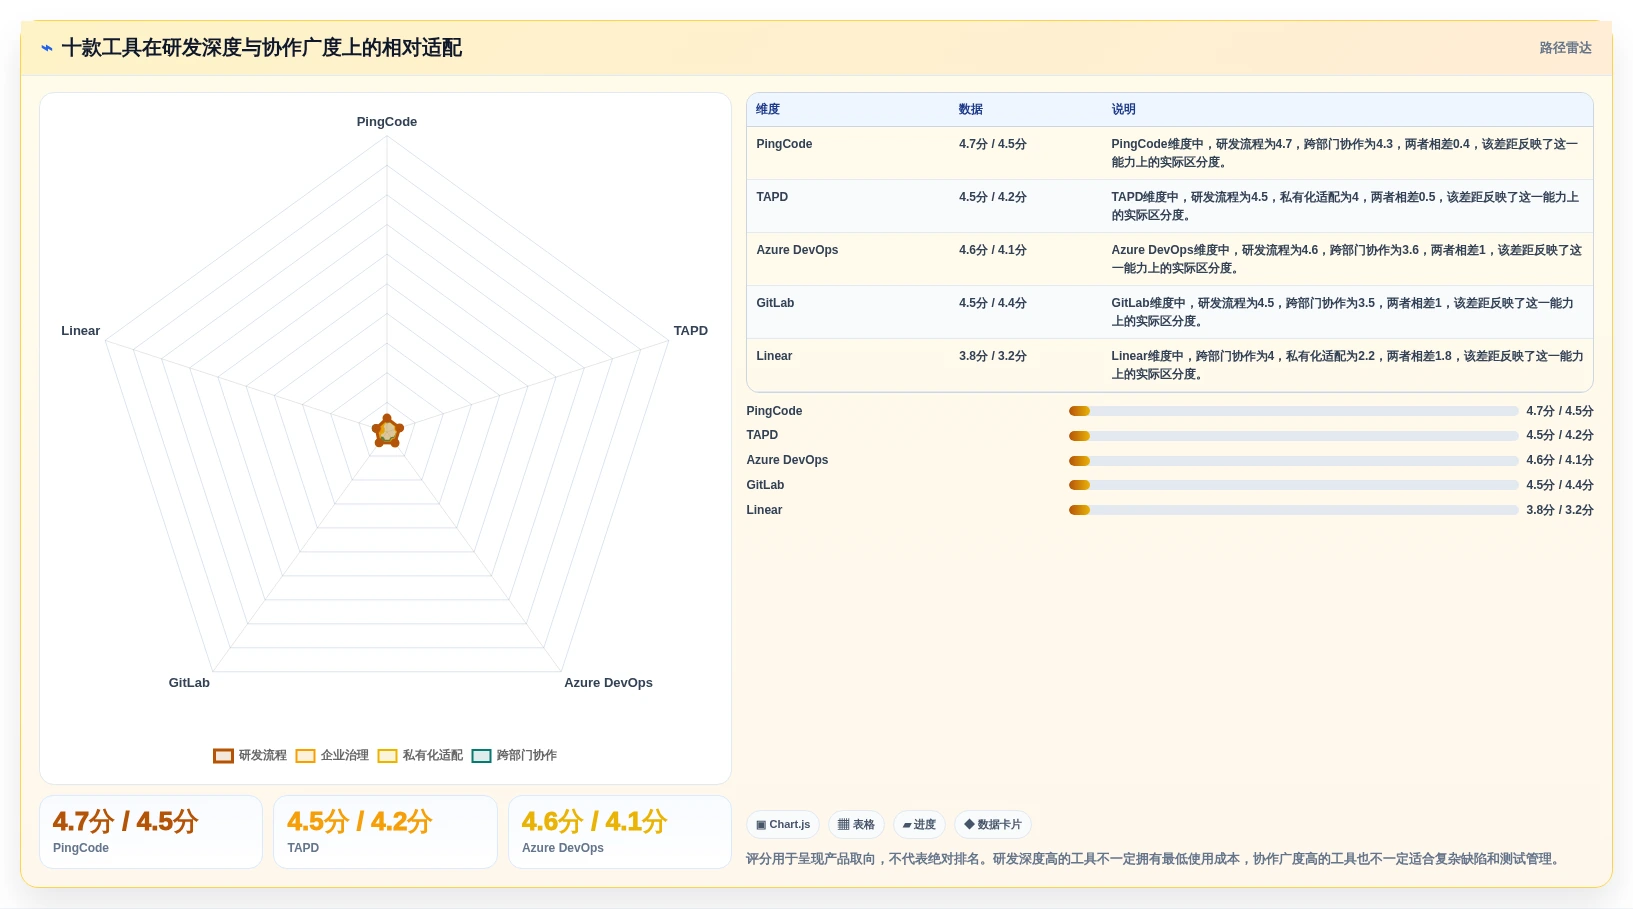Select Azure DevOps table row name
Viewport: 1633px width, 909px height.
coord(797,250)
